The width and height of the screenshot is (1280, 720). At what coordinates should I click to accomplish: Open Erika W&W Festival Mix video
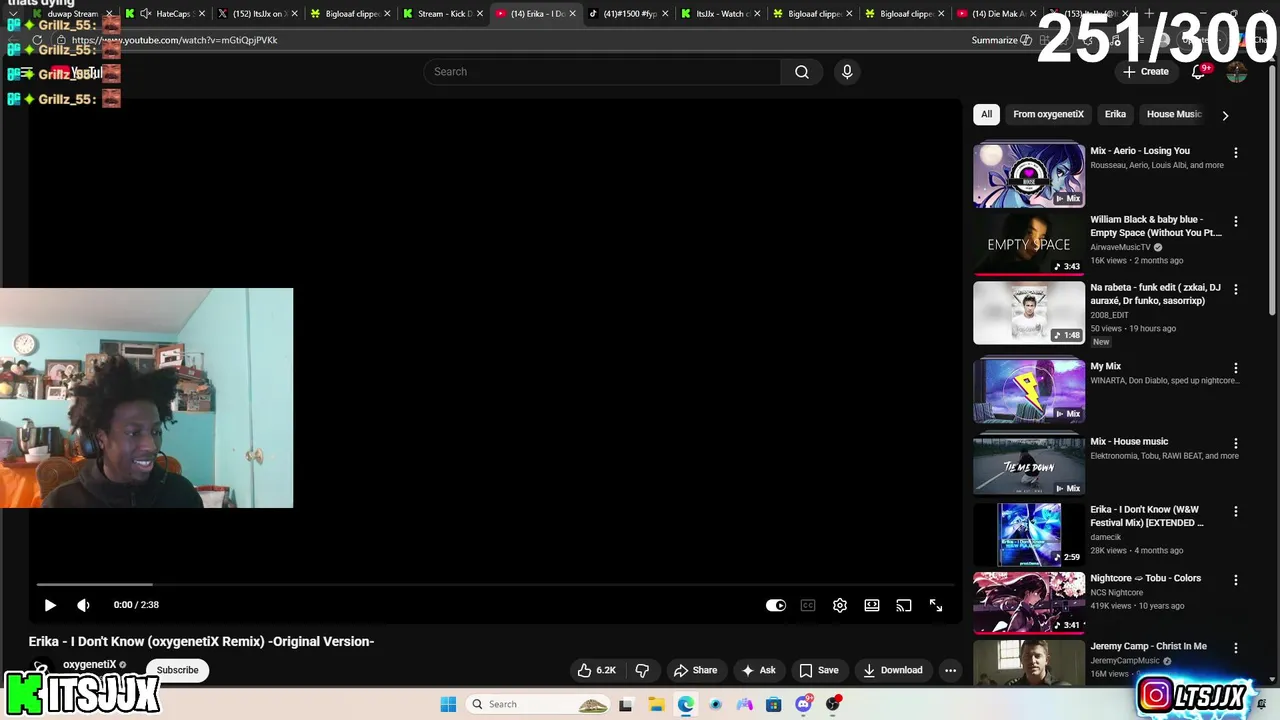1029,534
